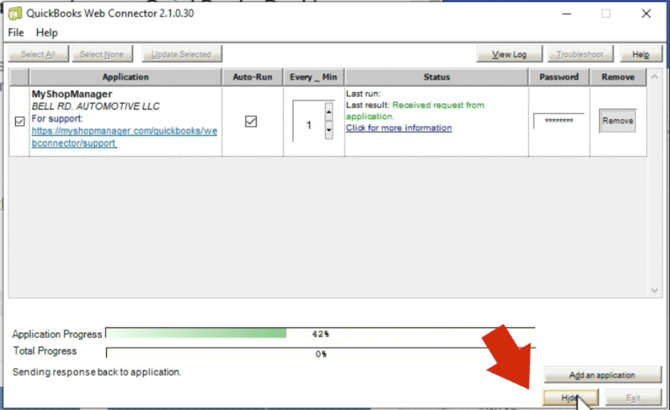This screenshot has width=670, height=410.
Task: Click the MyShopManager password field
Action: tap(558, 121)
